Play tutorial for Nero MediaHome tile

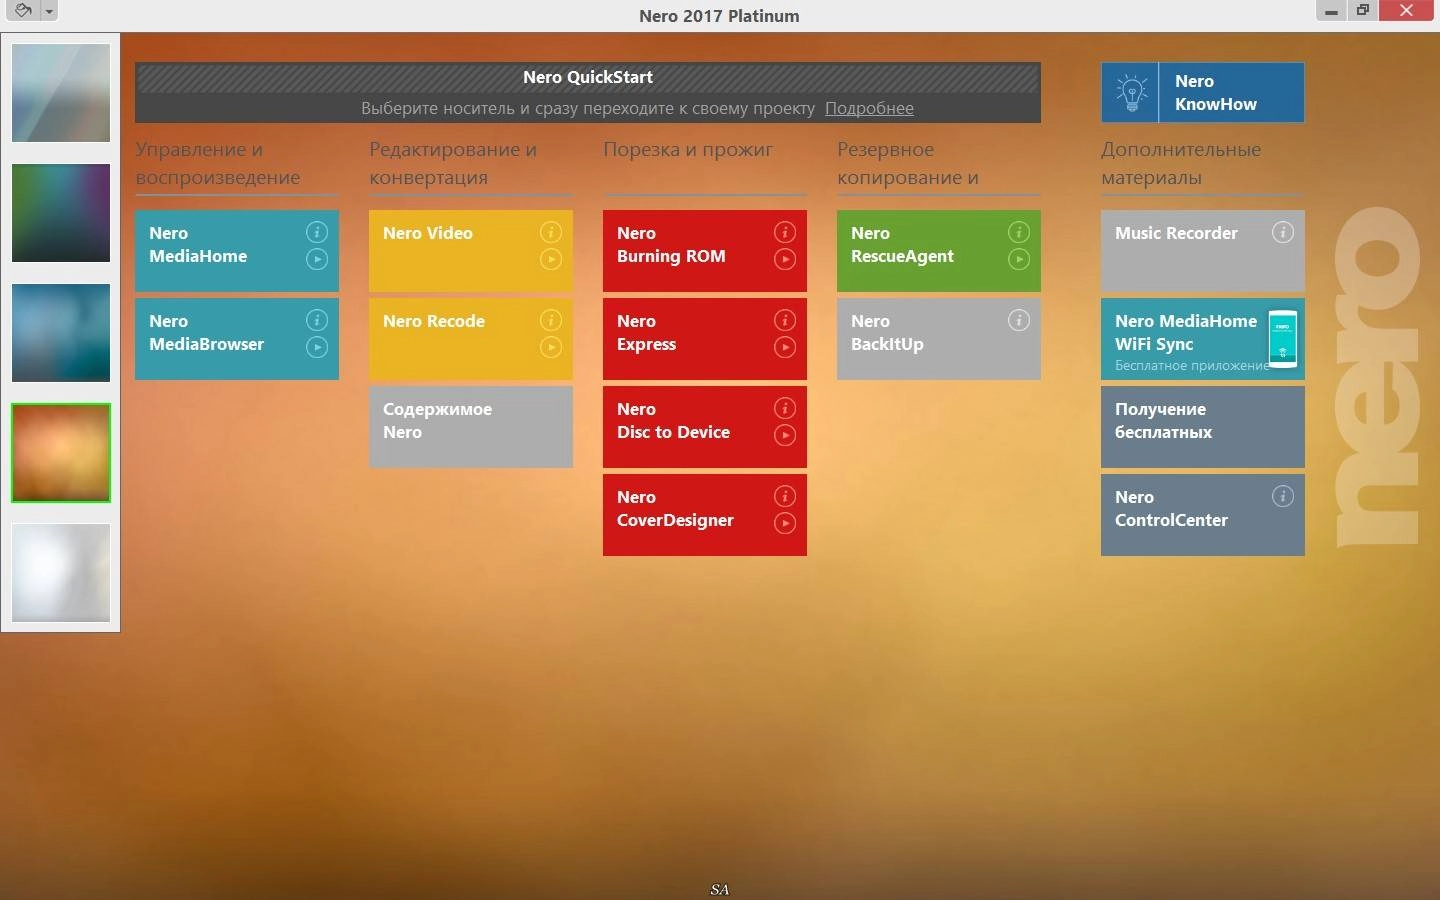pyautogui.click(x=317, y=259)
